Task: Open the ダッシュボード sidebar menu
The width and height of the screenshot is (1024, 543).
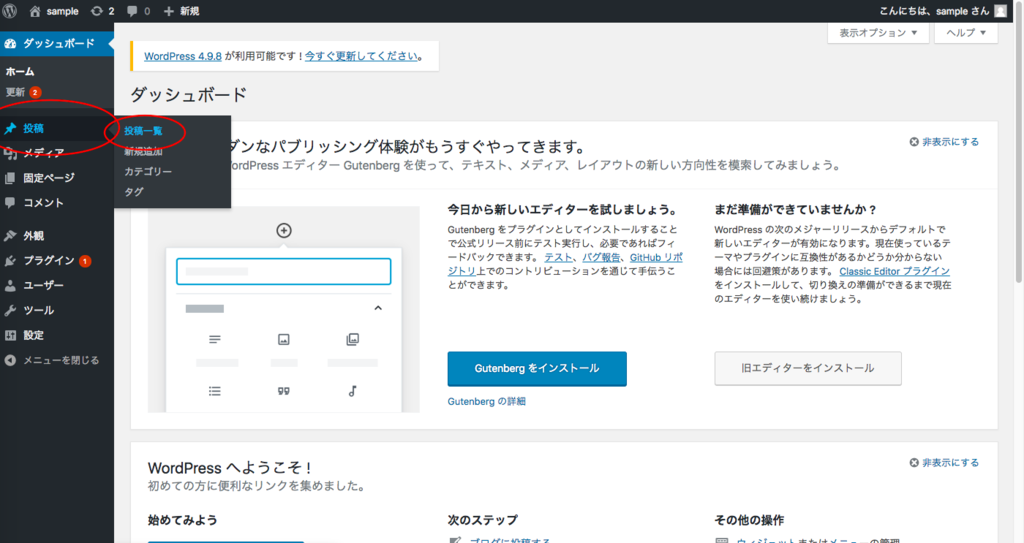Action: coord(57,44)
